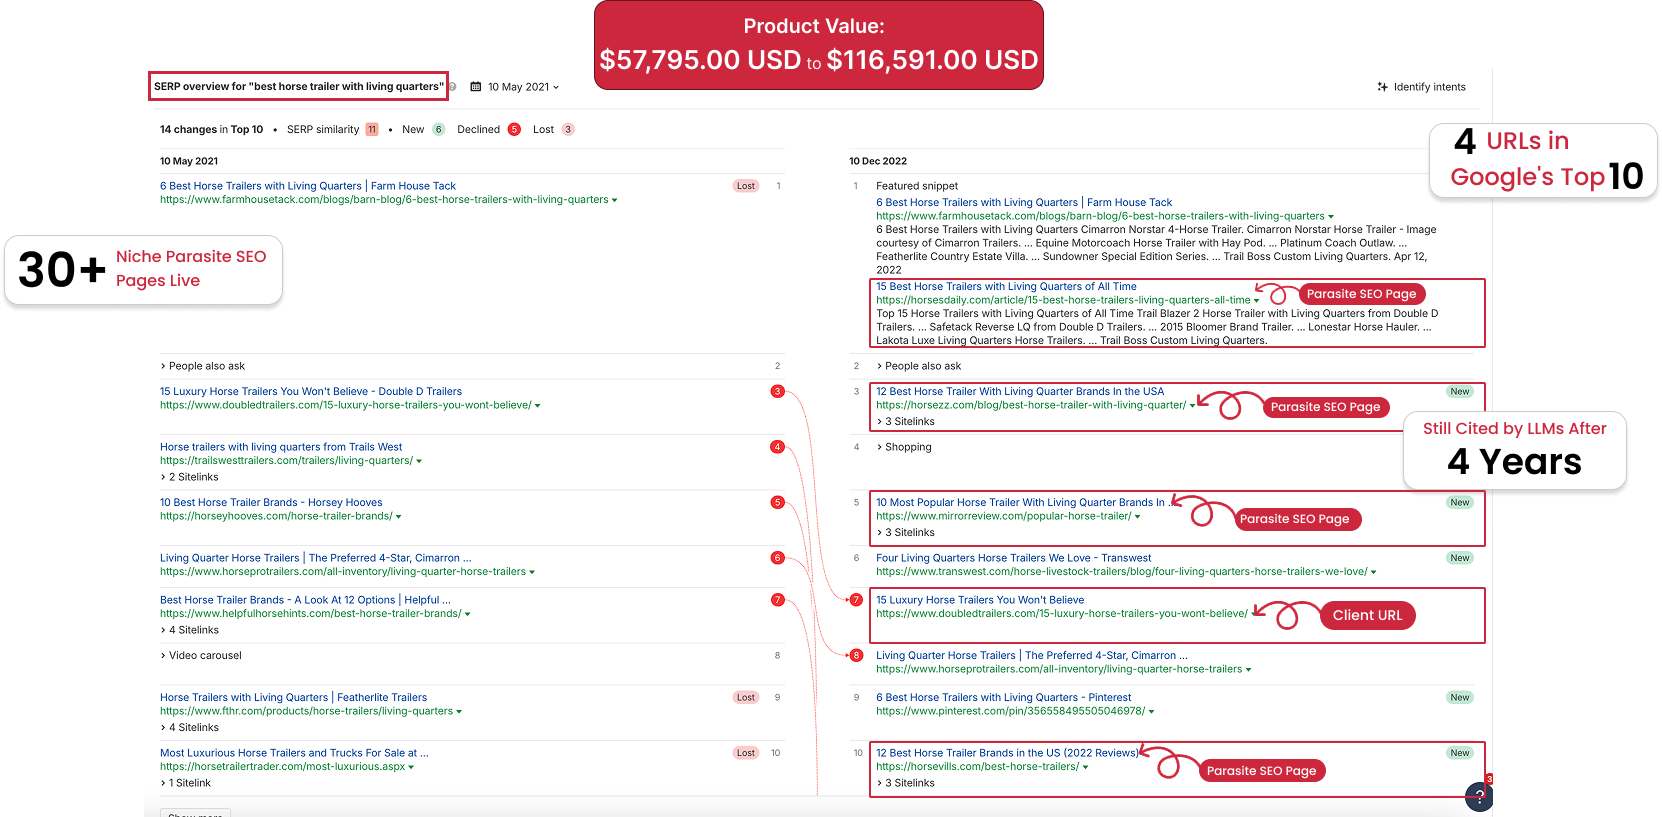Click the calendar icon next to the date

pos(476,87)
